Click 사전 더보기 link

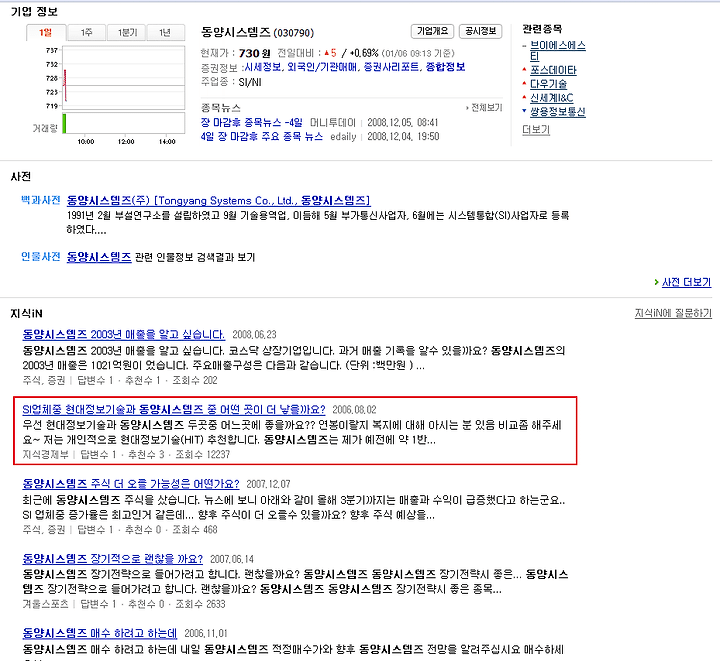(x=686, y=282)
